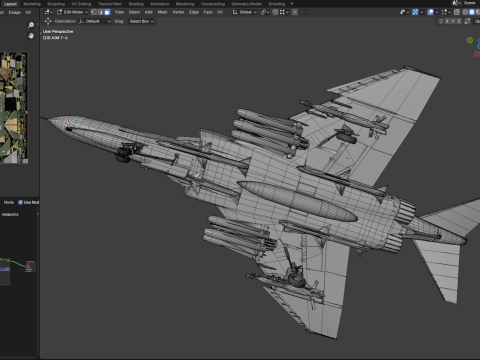Click the zoom magnifier icon in image editor
Image resolution: width=480 pixels, height=360 pixels.
pos(31,25)
